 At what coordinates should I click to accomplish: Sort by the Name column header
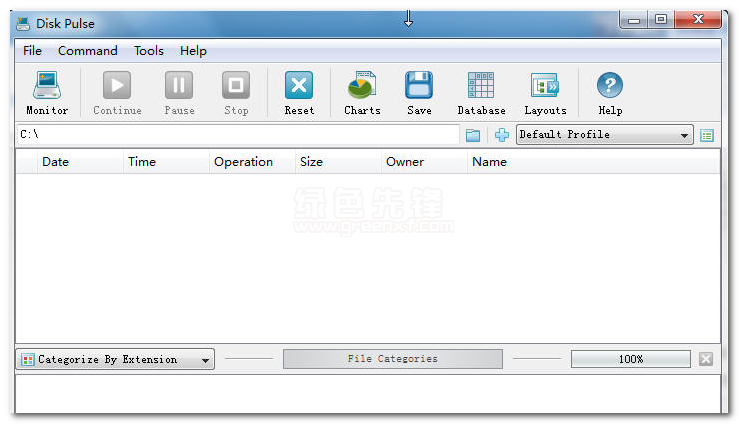(x=593, y=162)
